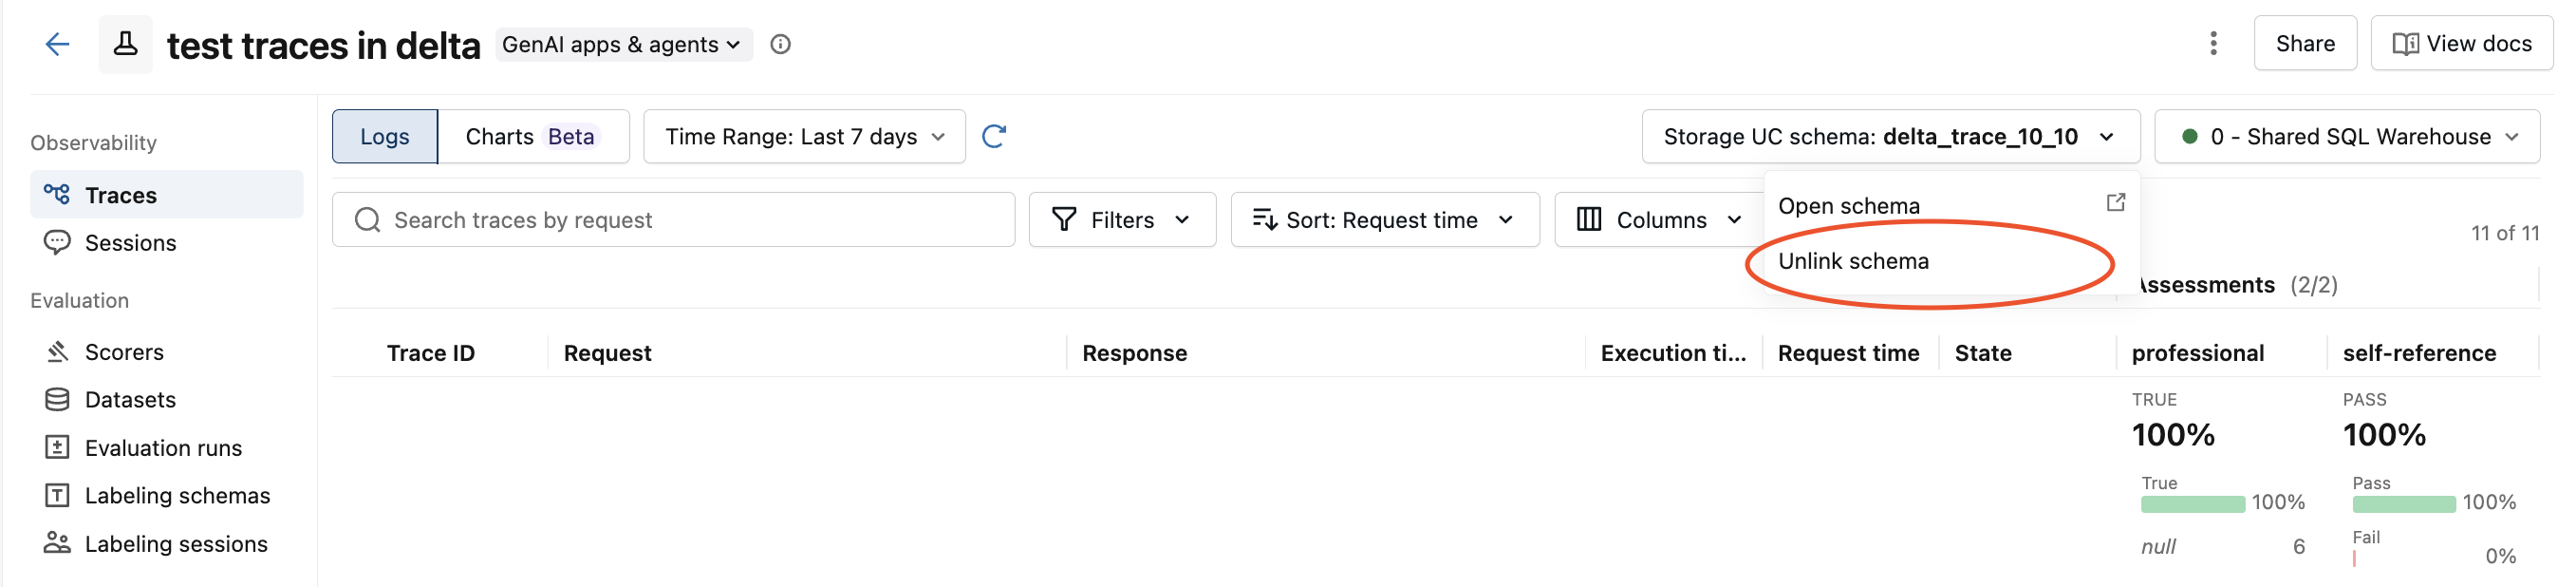This screenshot has height=587, width=2576.
Task: Select Unlink schema menu option
Action: [x=1853, y=261]
